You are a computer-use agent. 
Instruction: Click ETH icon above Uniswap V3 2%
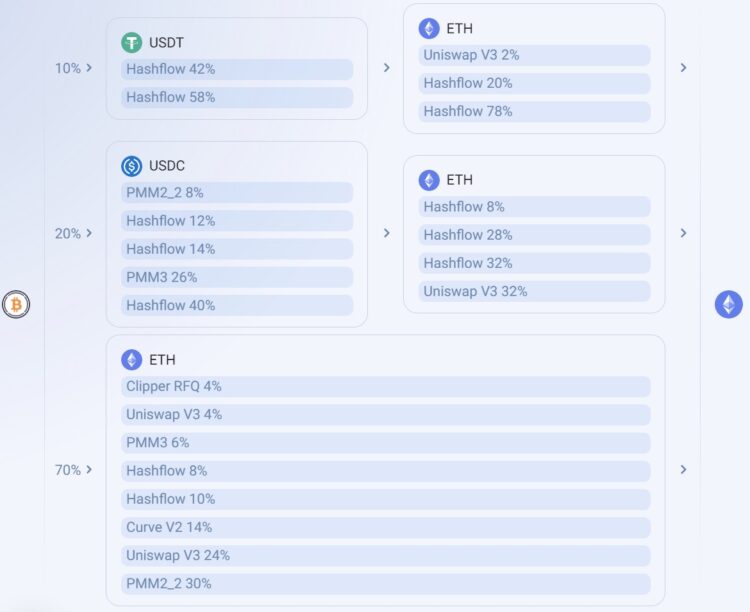(429, 29)
